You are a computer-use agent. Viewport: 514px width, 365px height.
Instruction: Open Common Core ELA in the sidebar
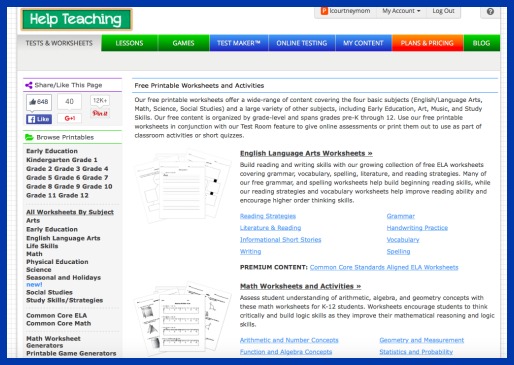pyautogui.click(x=57, y=315)
